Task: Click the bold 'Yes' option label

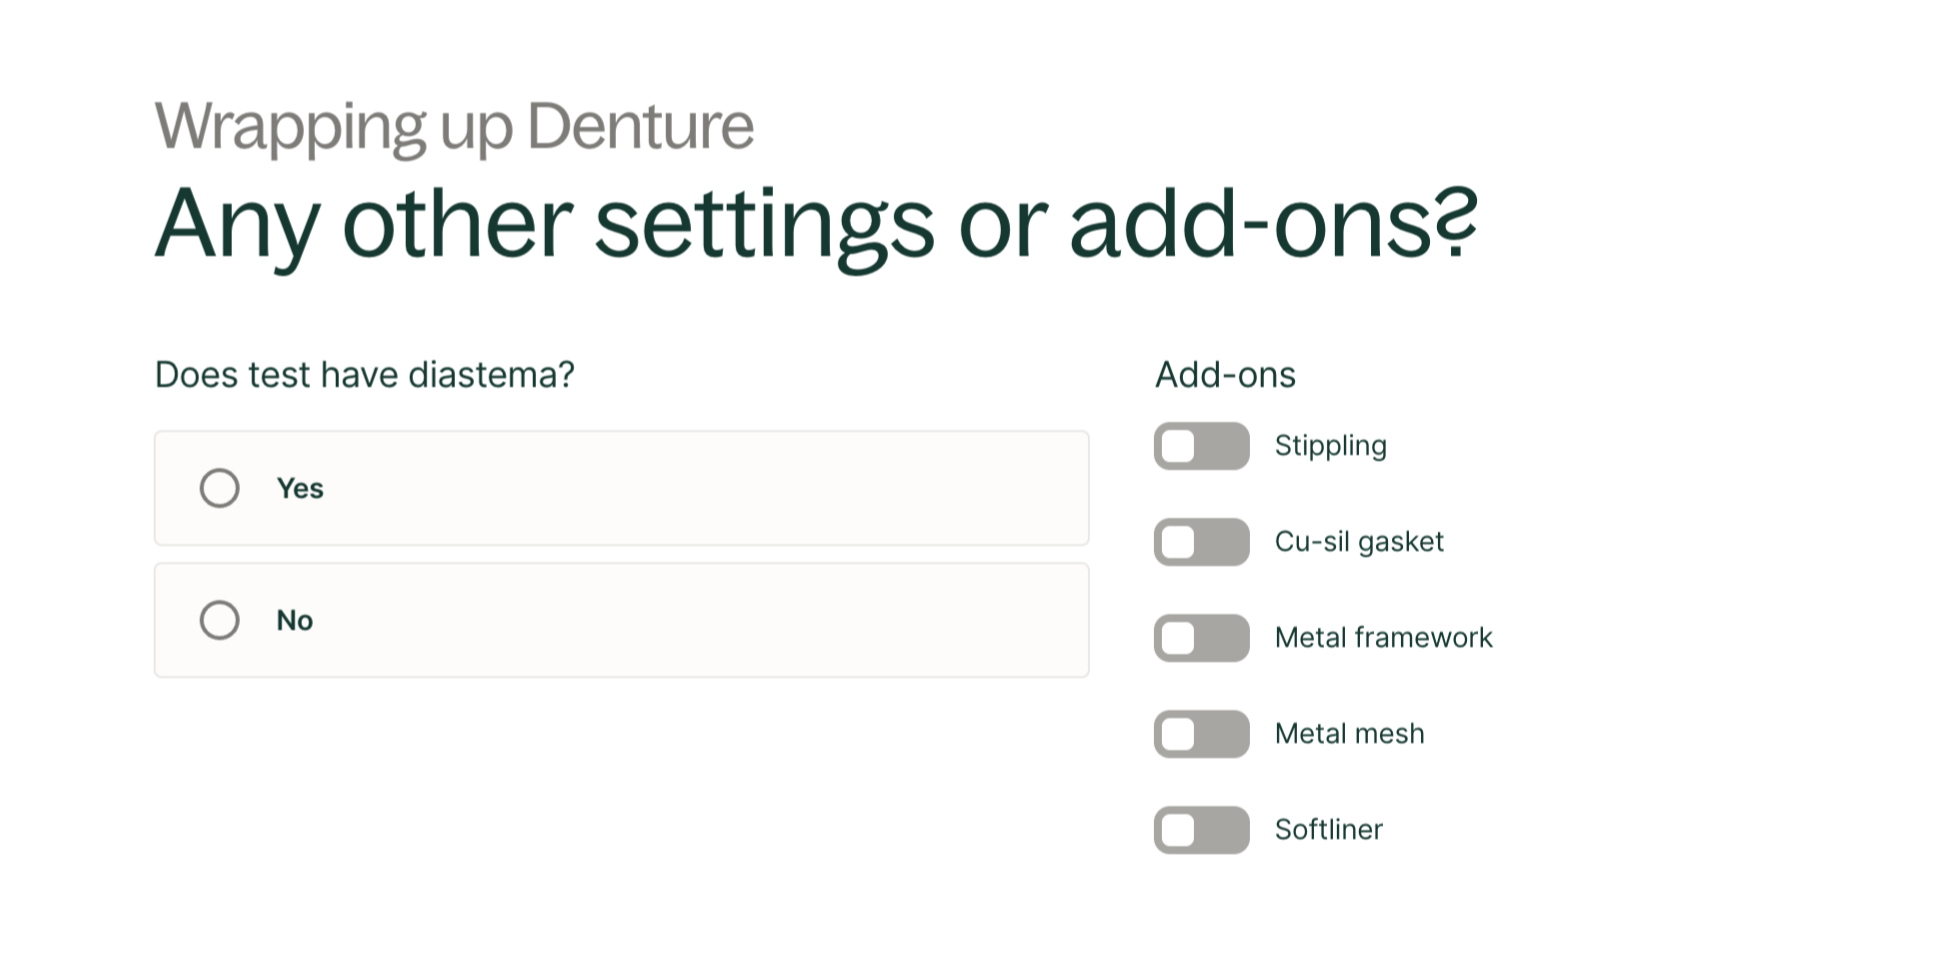Action: [300, 488]
